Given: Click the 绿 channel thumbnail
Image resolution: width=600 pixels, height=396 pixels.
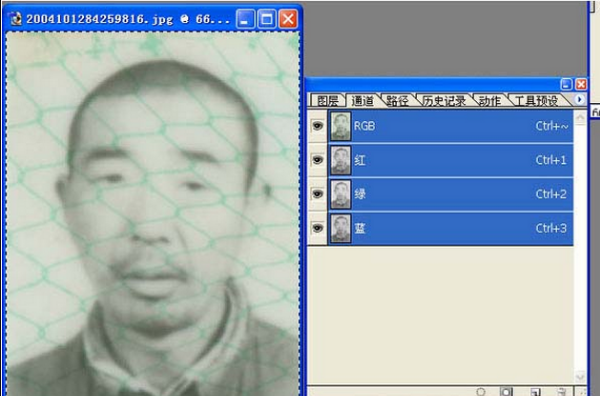Looking at the screenshot, I should pyautogui.click(x=341, y=194).
